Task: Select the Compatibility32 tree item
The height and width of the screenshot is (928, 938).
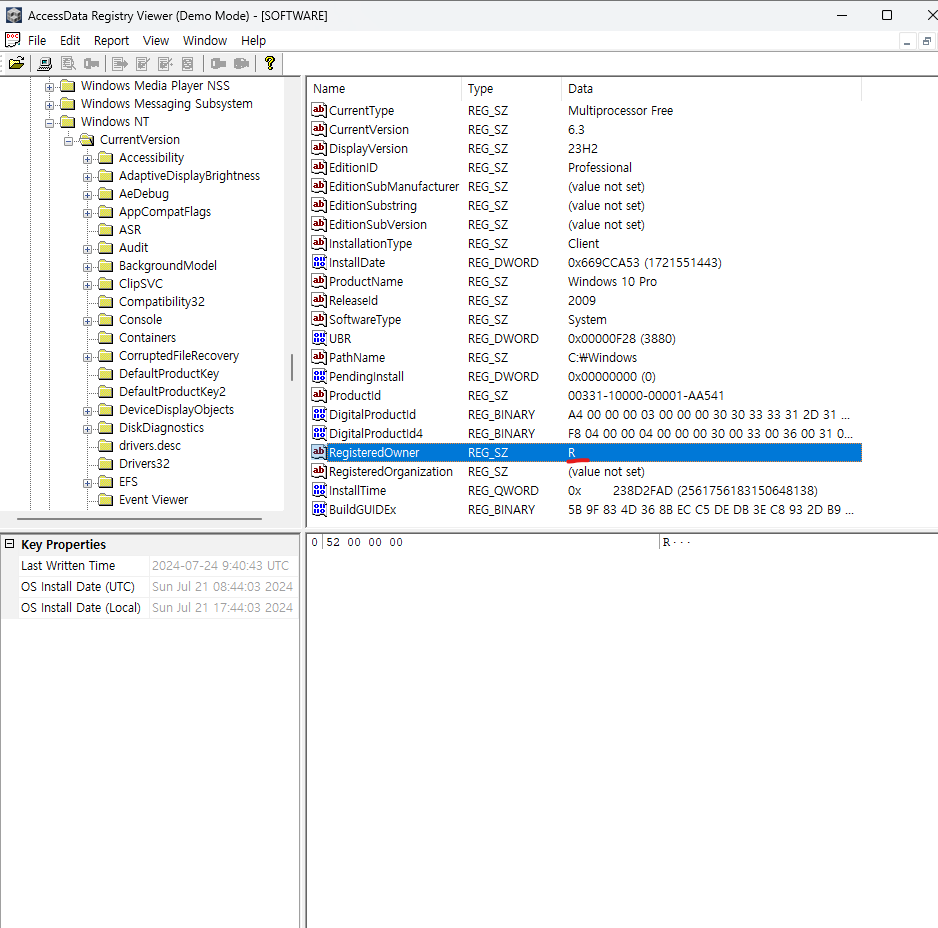Action: [x=162, y=302]
